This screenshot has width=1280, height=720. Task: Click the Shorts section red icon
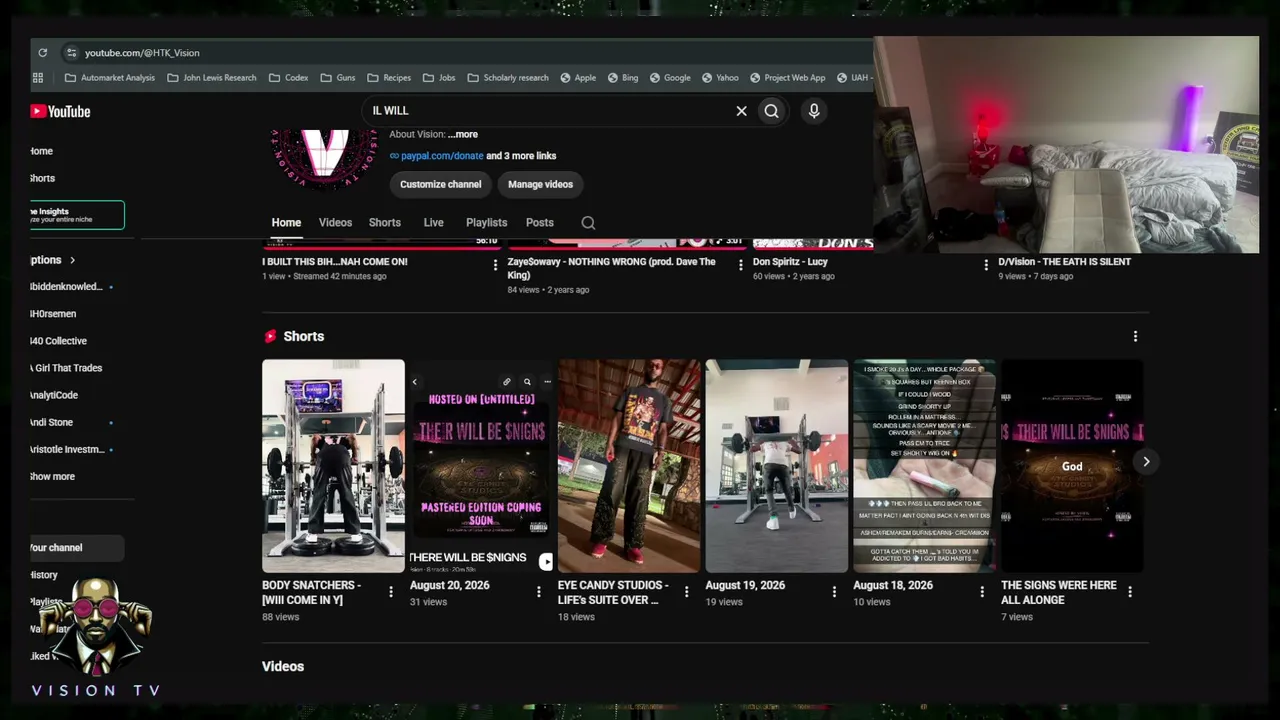pos(269,337)
